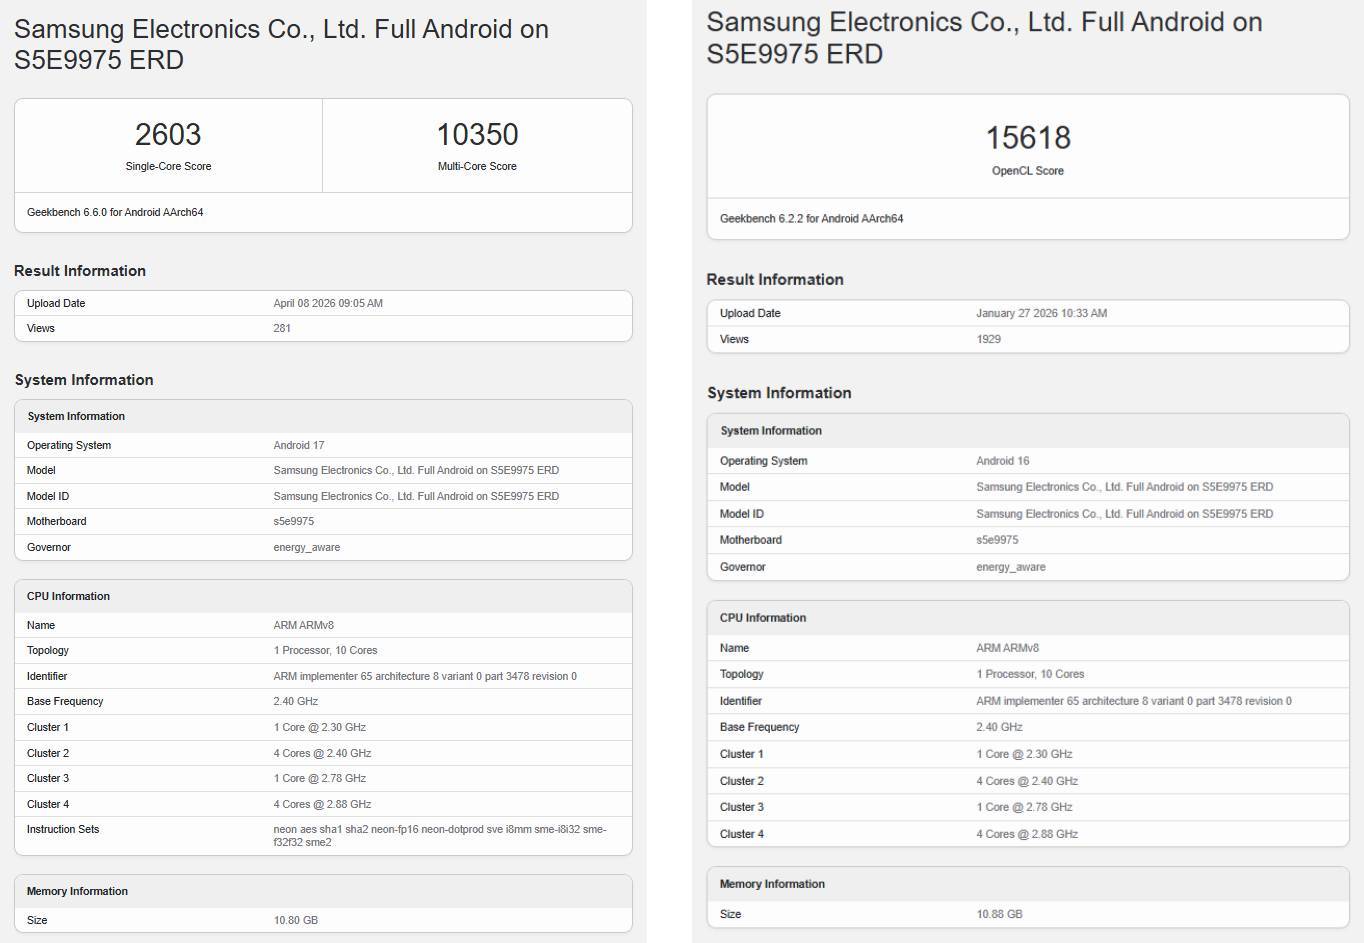Click the Base Frequency '2.40 GHz' in left panel
Viewport: 1364px width, 943px height.
click(x=295, y=701)
